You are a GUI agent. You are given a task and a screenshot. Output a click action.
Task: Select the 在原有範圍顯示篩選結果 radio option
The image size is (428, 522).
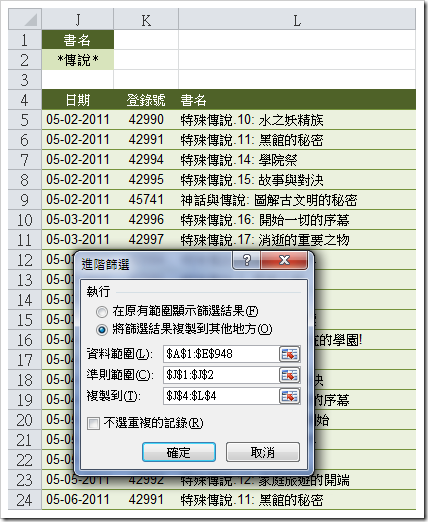tap(102, 312)
